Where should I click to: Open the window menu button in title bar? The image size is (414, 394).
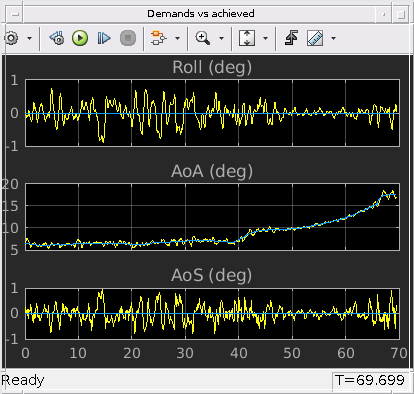click(x=15, y=14)
